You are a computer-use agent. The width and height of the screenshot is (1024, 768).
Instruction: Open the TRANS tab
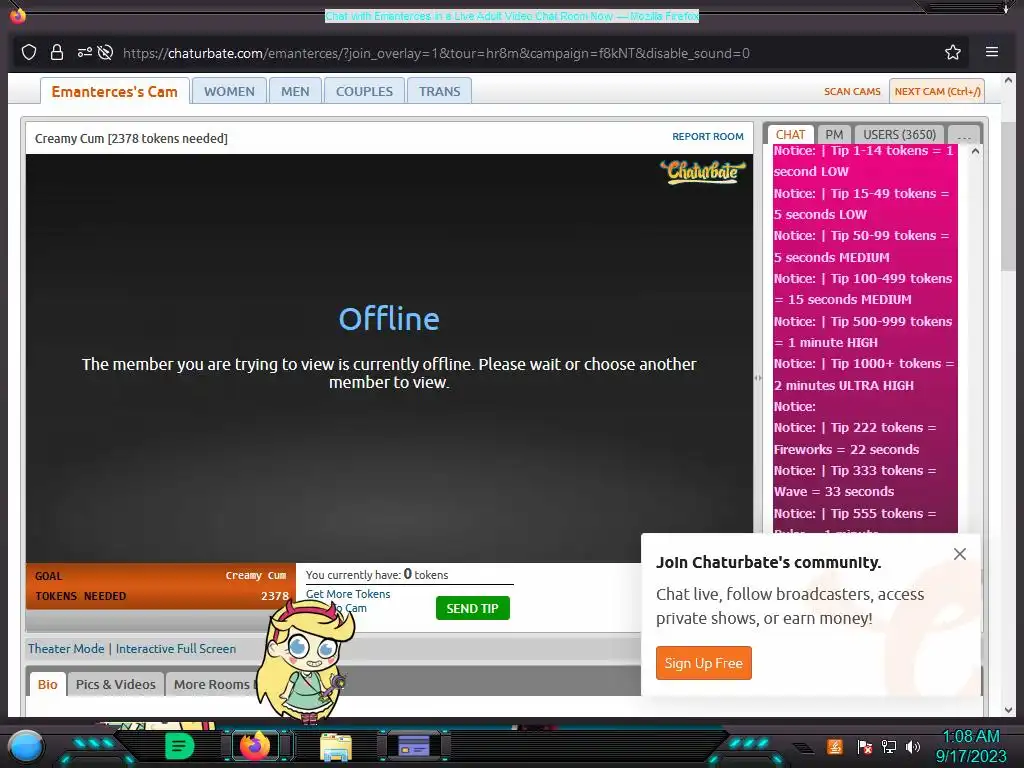(x=440, y=91)
